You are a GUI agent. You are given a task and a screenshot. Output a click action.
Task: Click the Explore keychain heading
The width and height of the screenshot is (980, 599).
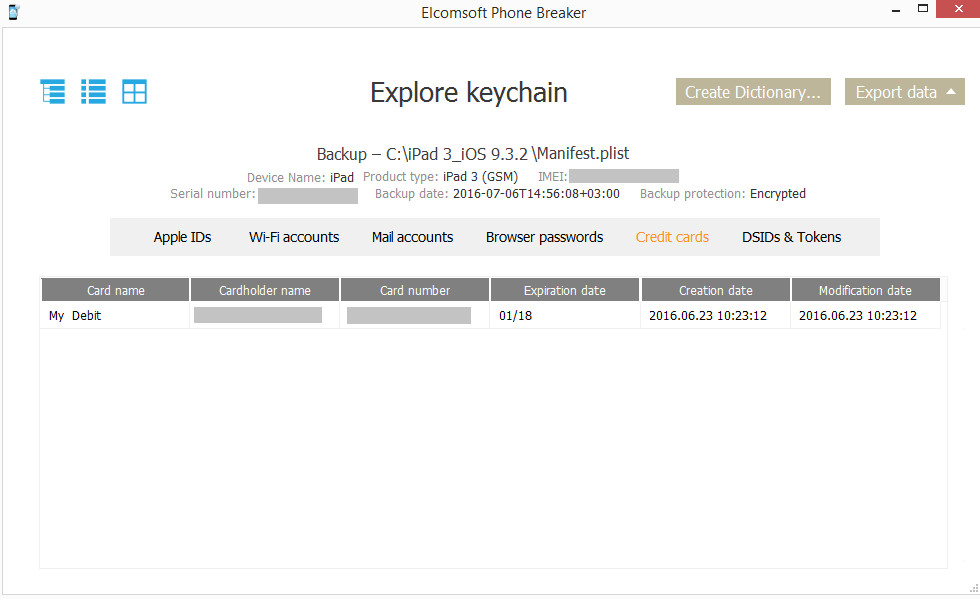click(x=469, y=93)
